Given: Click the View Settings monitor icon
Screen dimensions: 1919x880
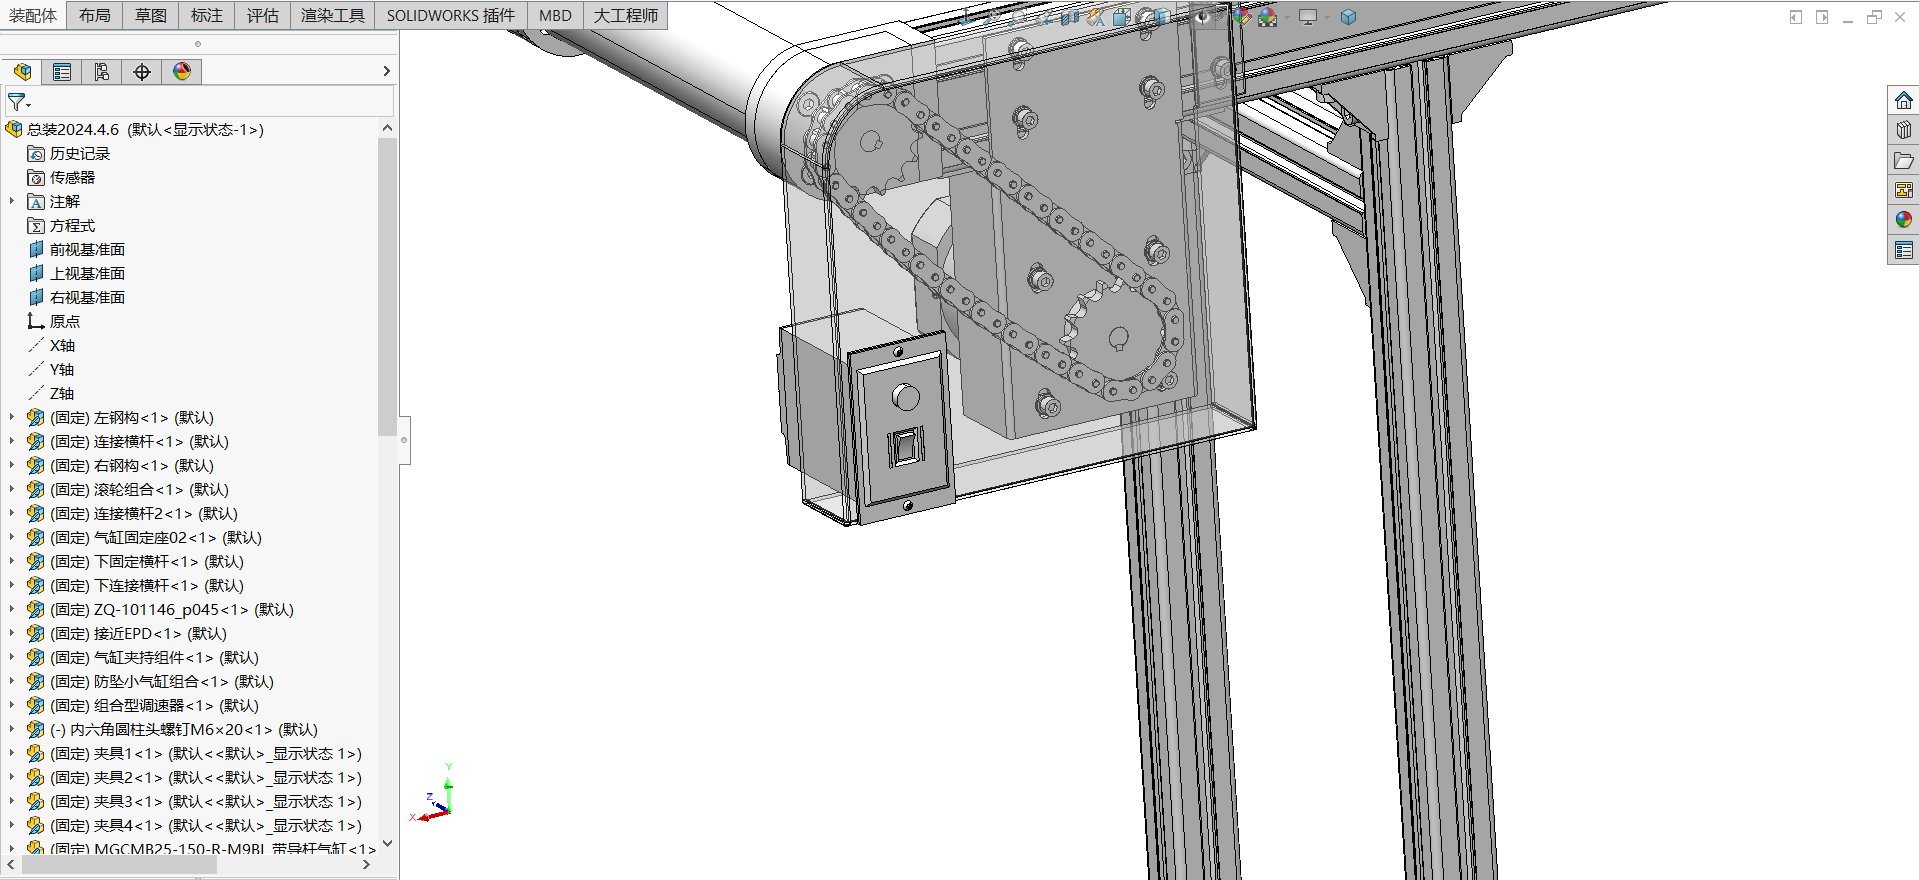Looking at the screenshot, I should 1308,17.
